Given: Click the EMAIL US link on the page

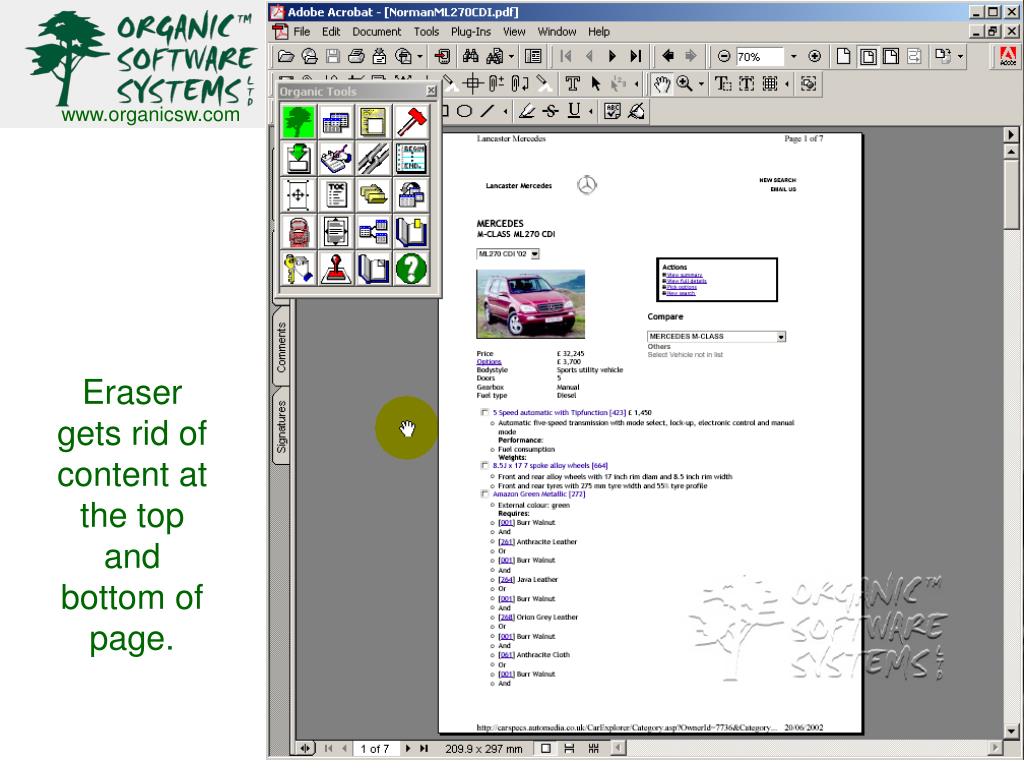Looking at the screenshot, I should 783,189.
